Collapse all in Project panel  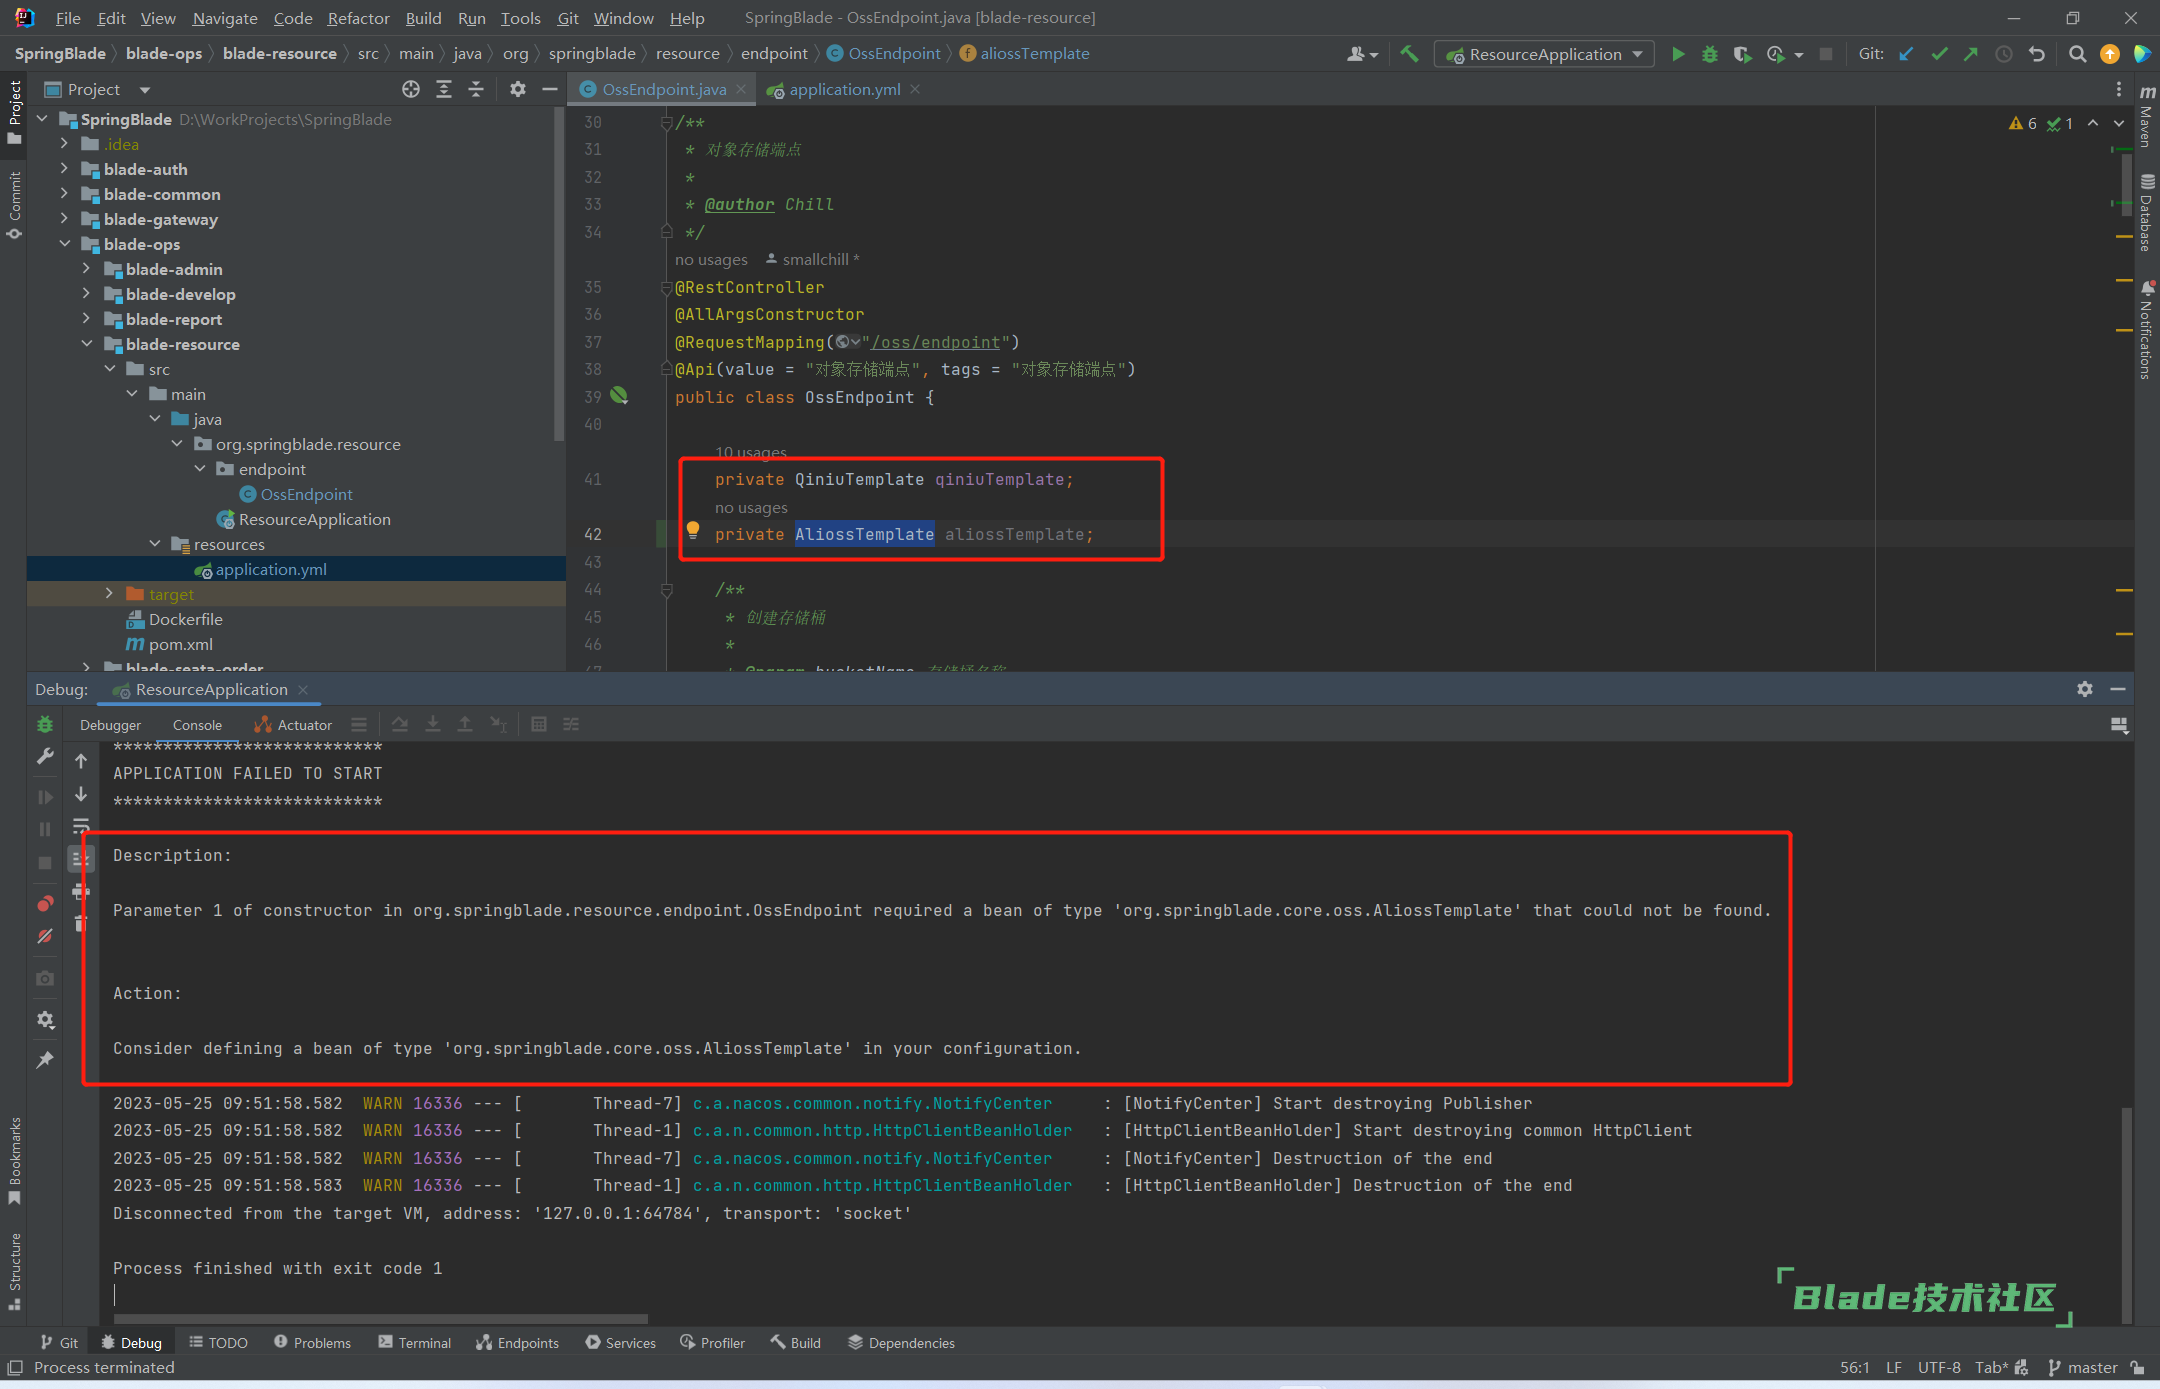(476, 89)
